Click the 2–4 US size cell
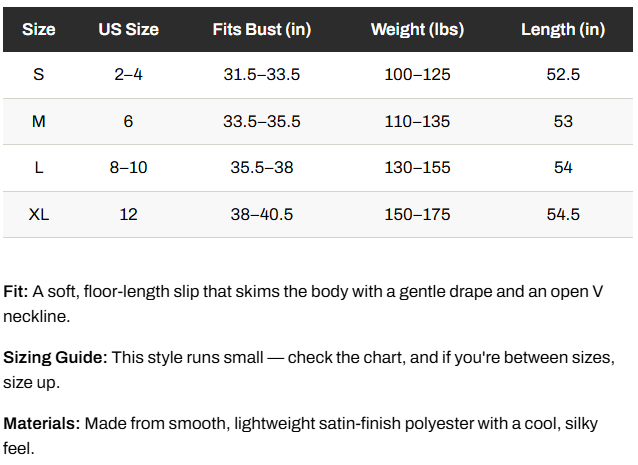The image size is (638, 465). [129, 74]
